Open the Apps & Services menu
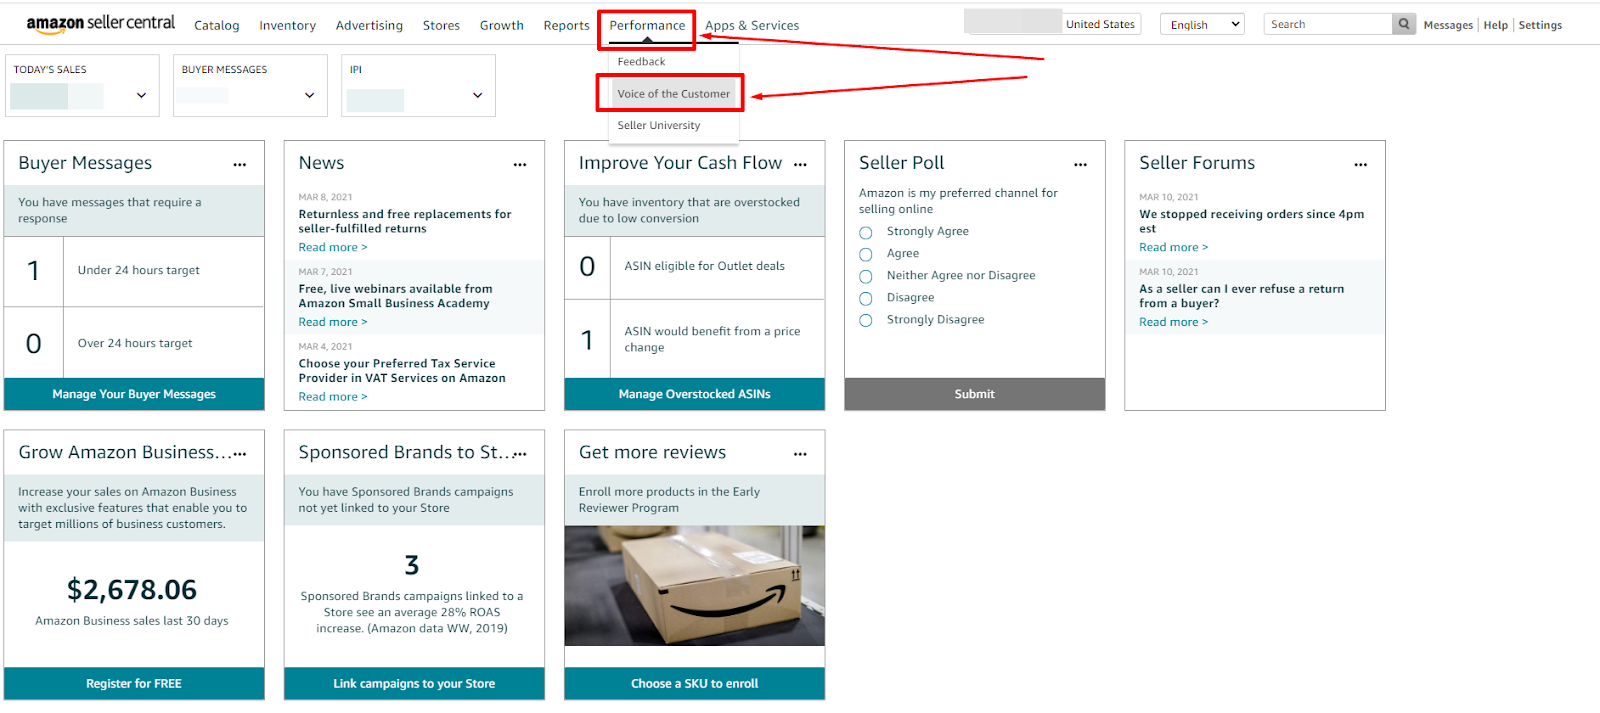 tap(752, 25)
